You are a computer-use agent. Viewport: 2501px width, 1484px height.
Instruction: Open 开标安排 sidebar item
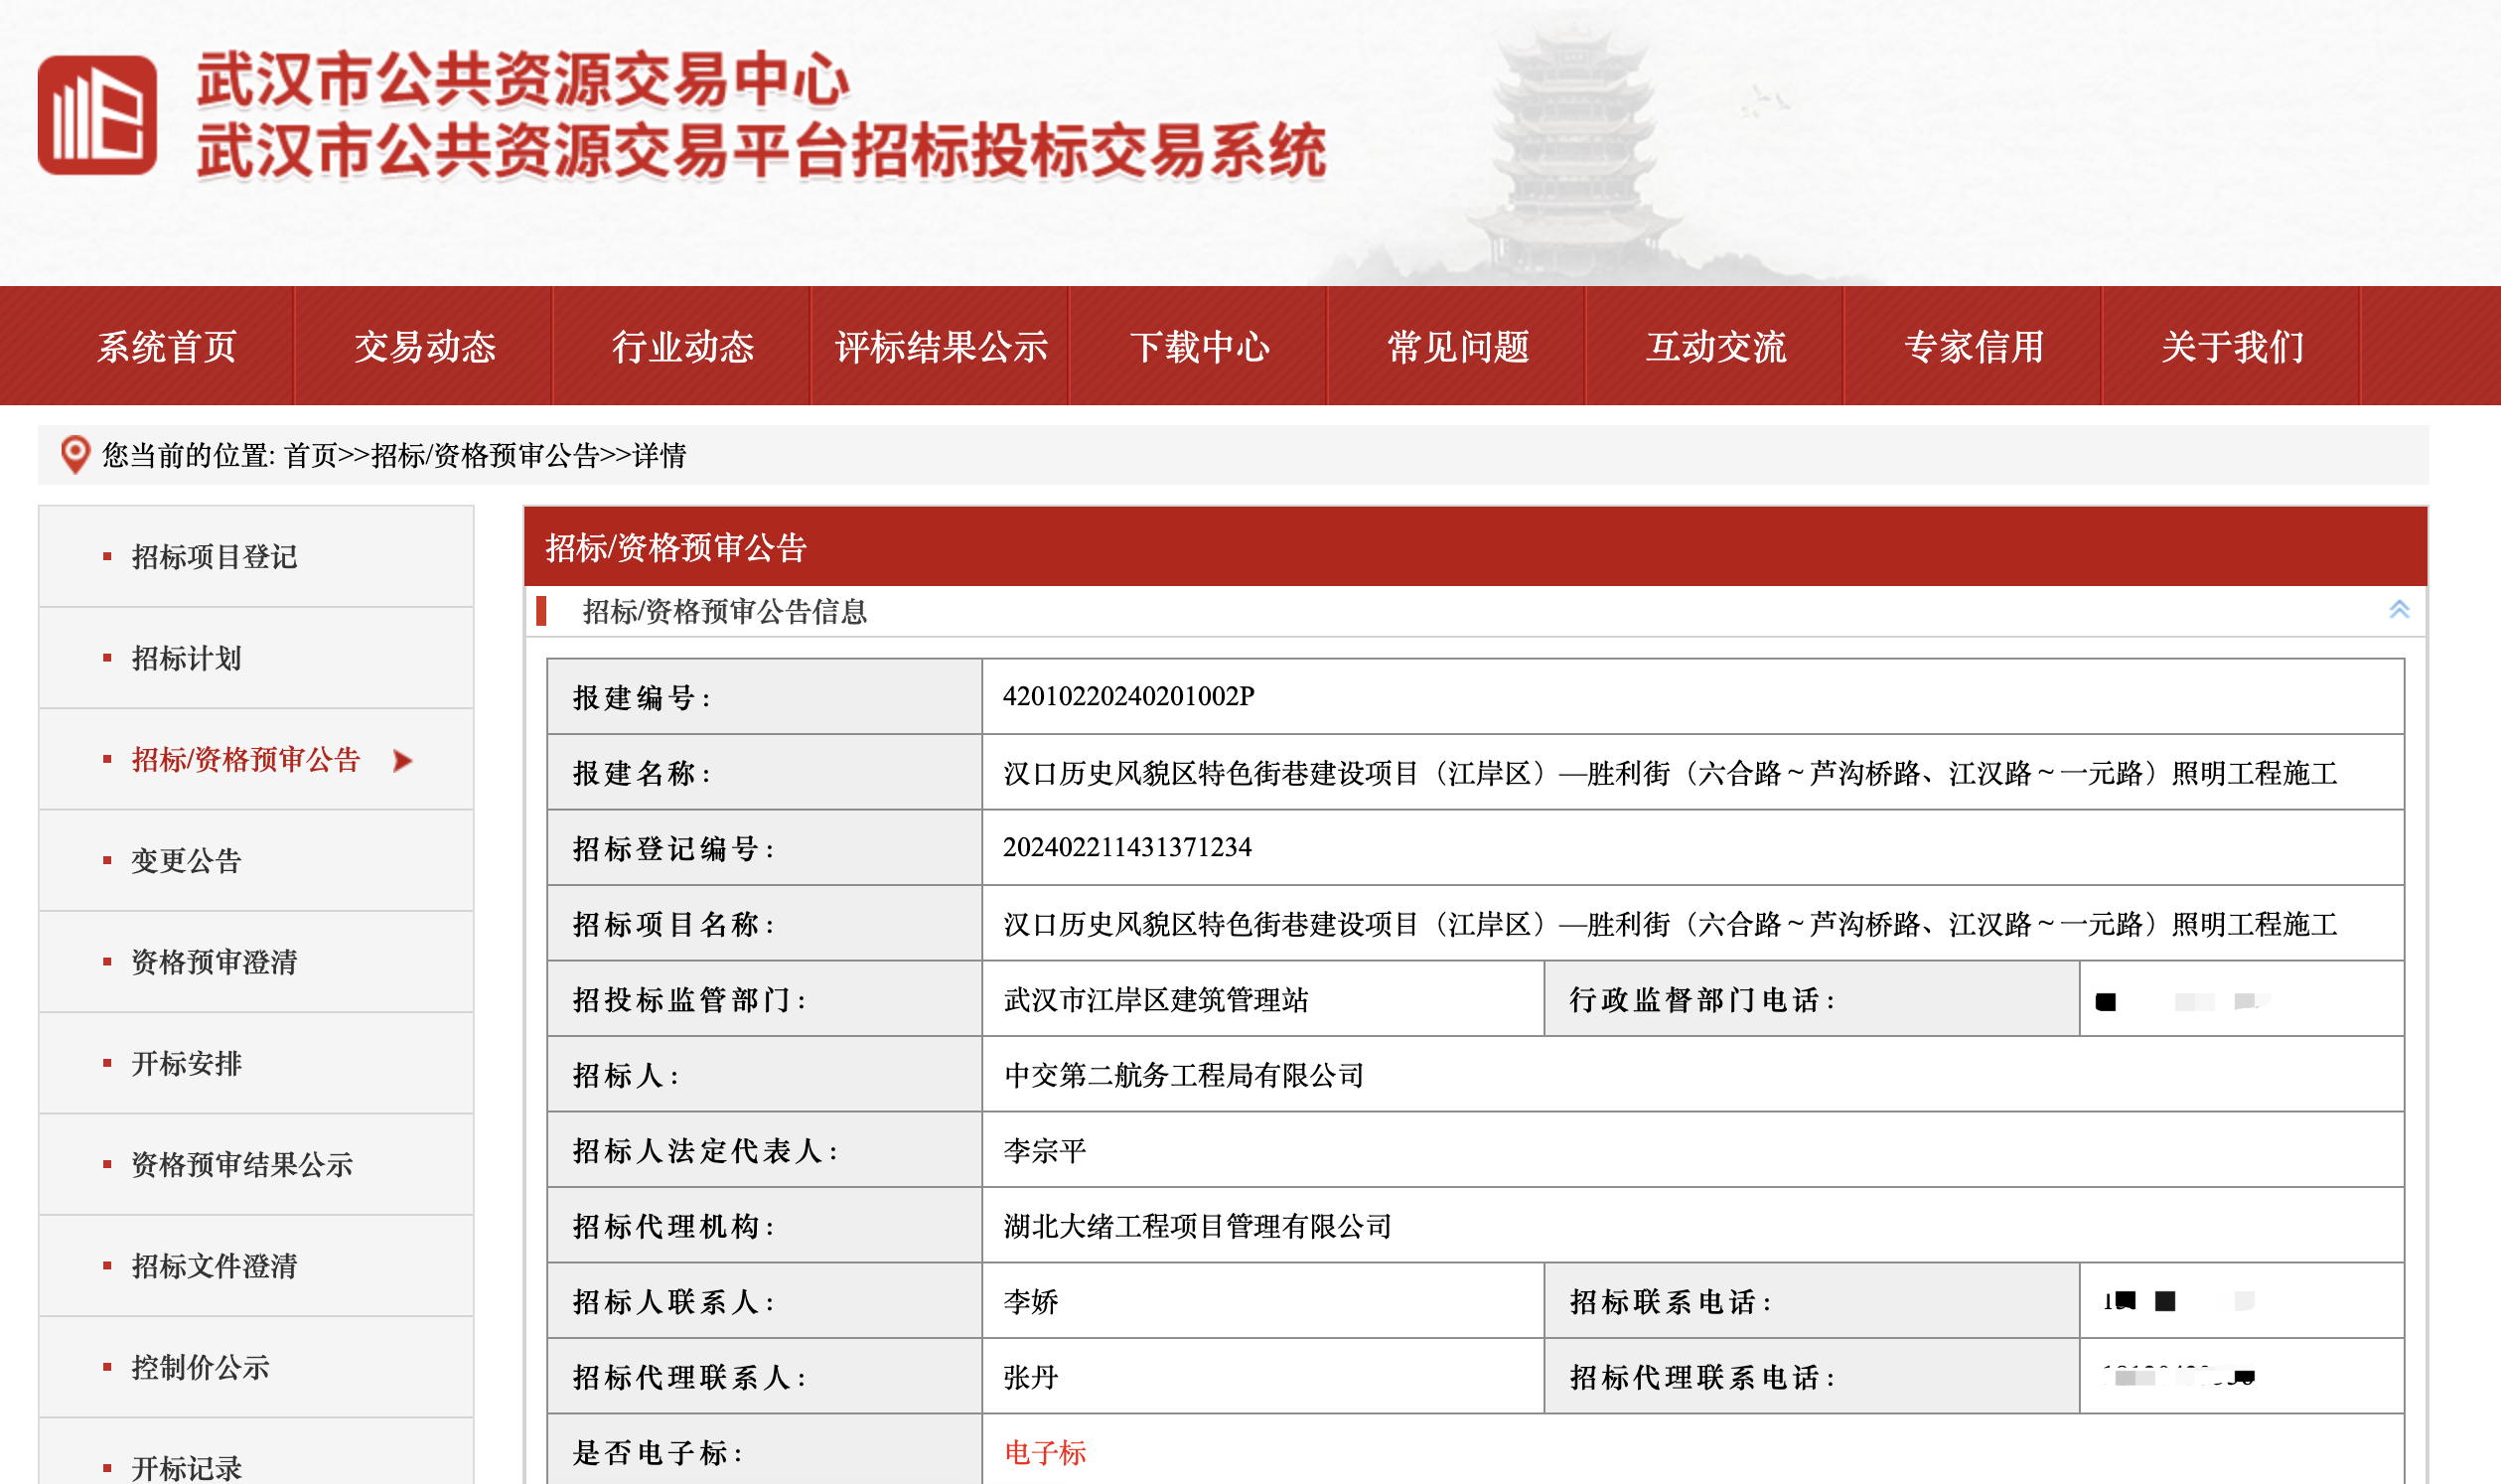pos(186,1063)
